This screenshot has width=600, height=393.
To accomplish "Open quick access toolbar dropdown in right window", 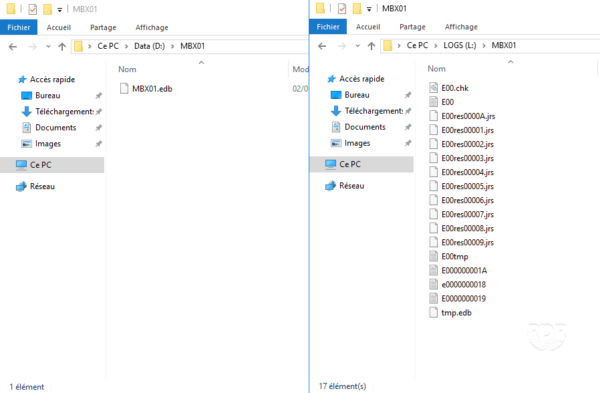I will click(369, 9).
